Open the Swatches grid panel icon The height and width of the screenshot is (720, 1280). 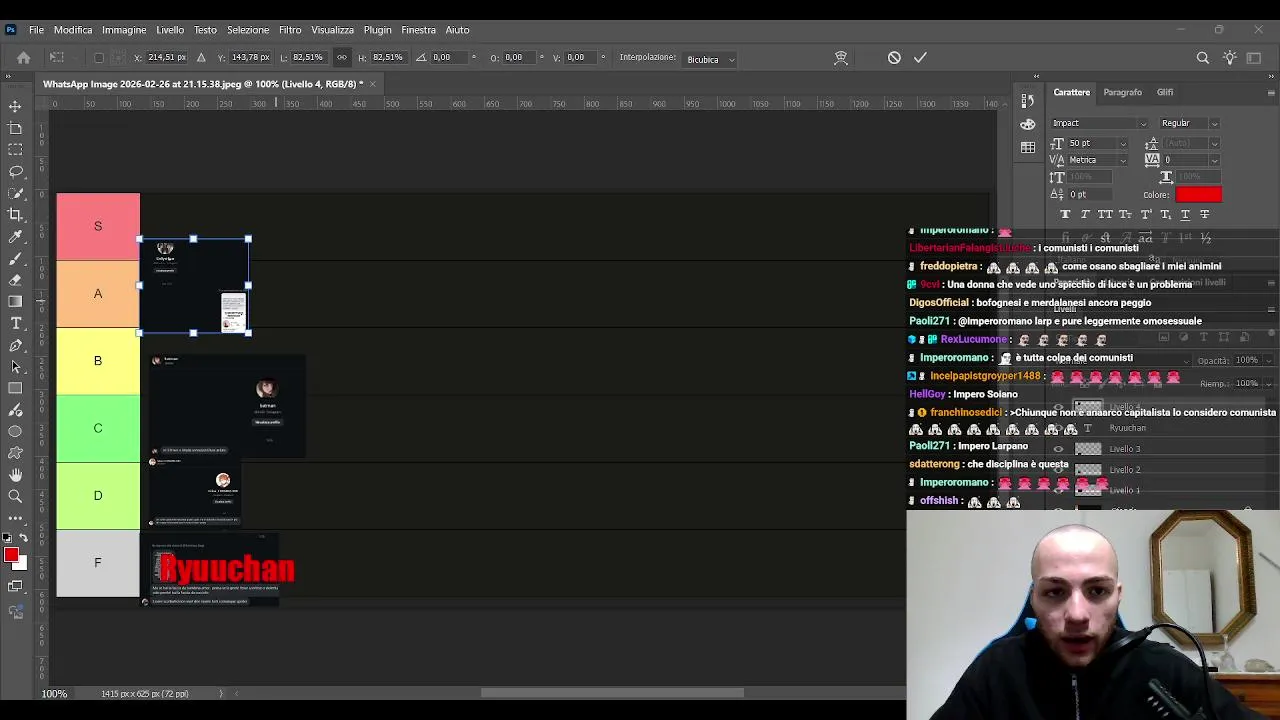1027,147
